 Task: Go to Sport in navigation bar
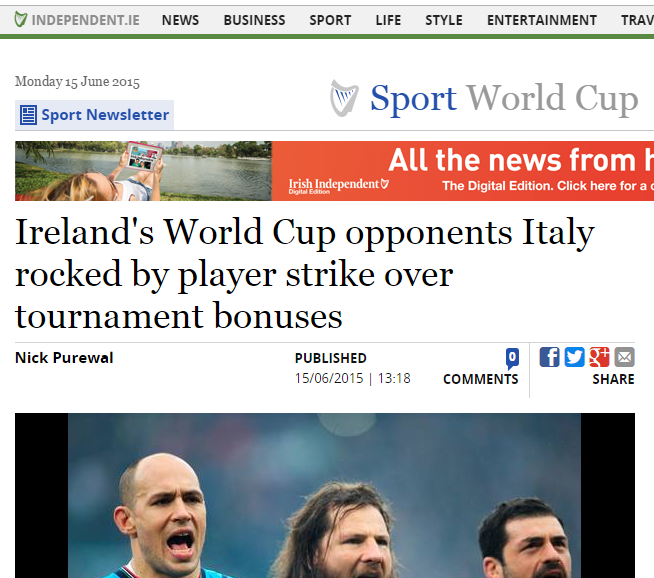(330, 20)
